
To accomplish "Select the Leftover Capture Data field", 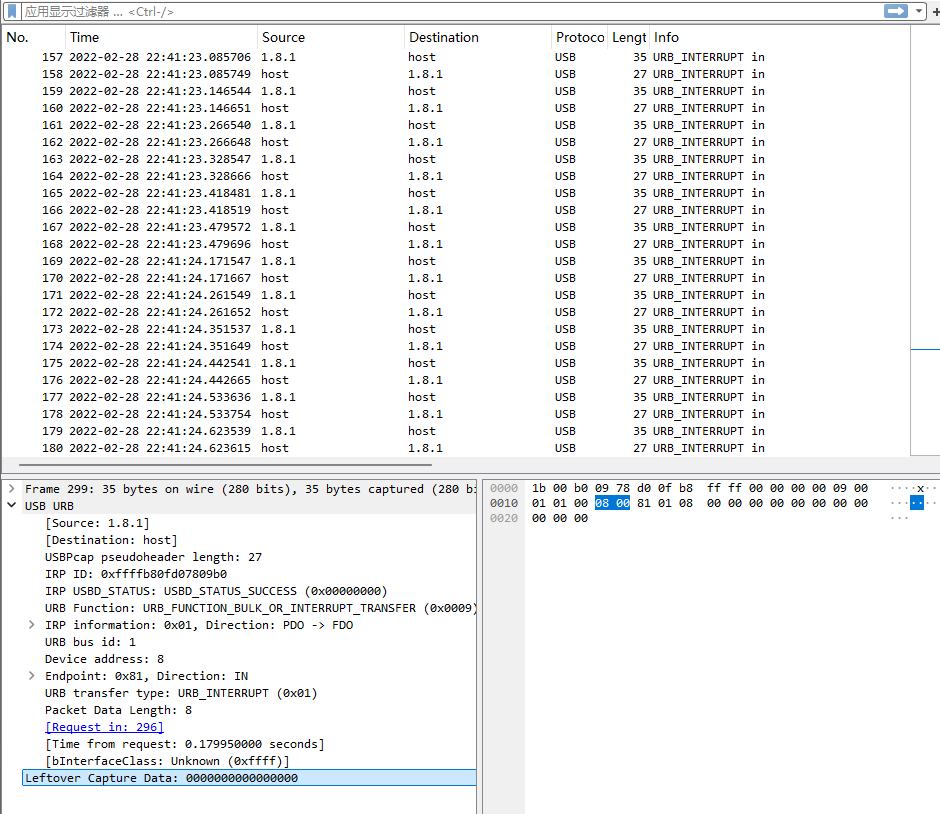I will (161, 778).
